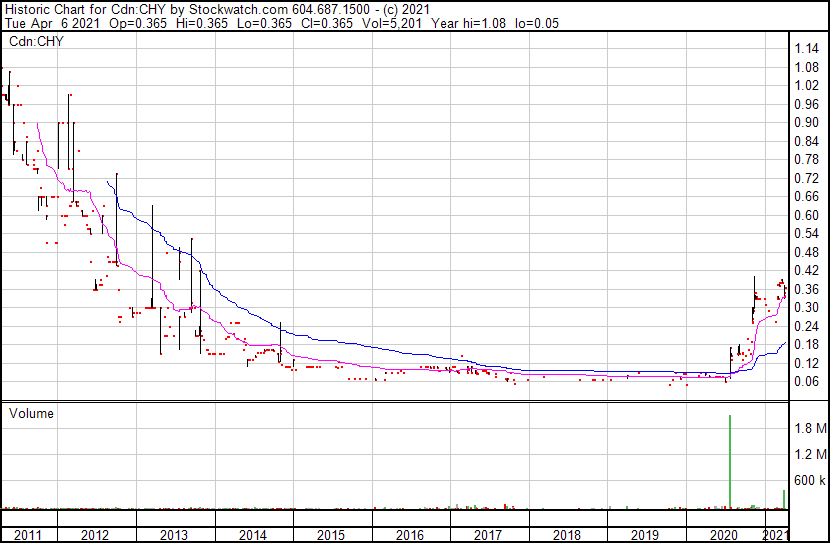The image size is (830, 543).
Task: Jump to the 2021 year marker
Action: [776, 535]
